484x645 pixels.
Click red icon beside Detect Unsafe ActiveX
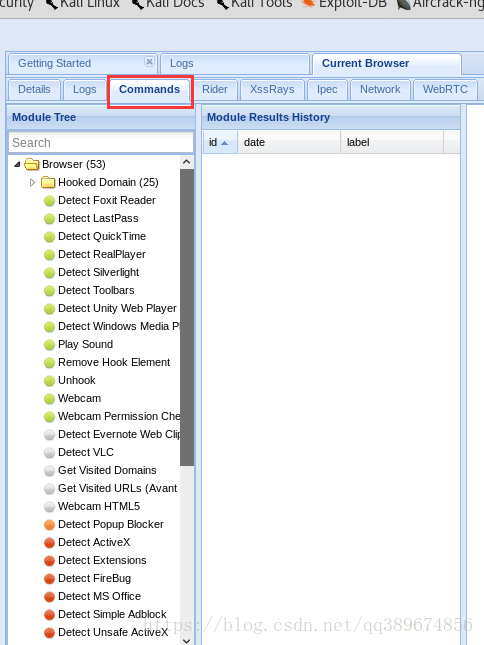[x=49, y=633]
